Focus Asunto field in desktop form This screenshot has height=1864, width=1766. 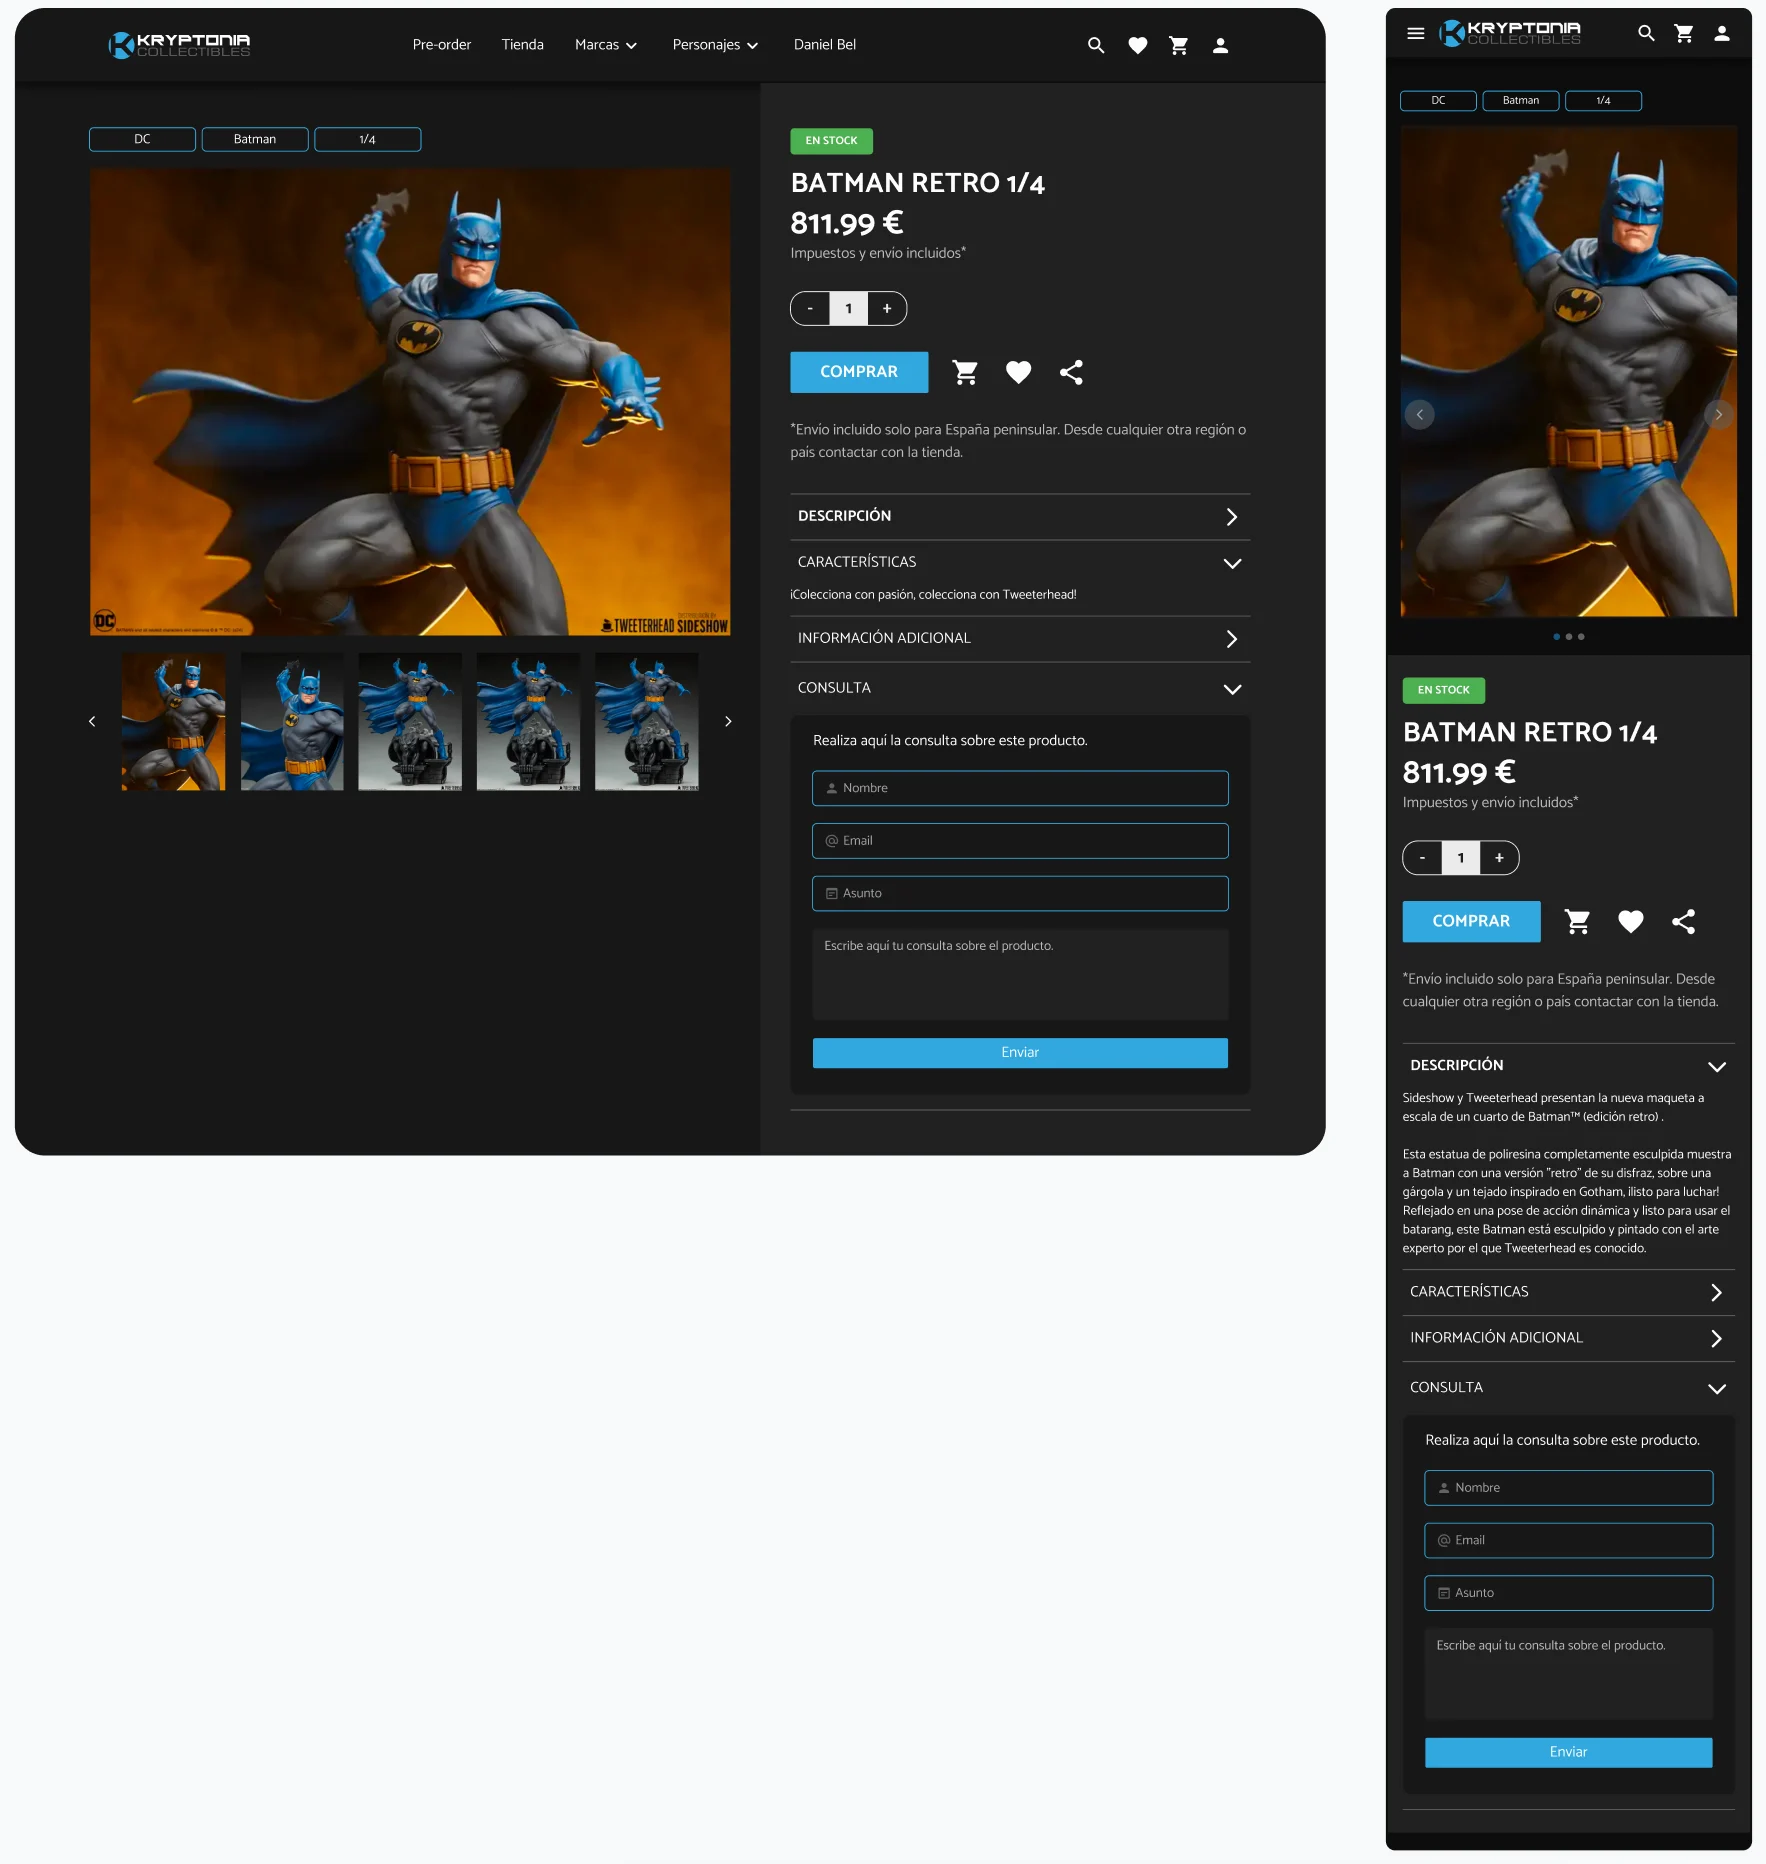click(x=1020, y=894)
